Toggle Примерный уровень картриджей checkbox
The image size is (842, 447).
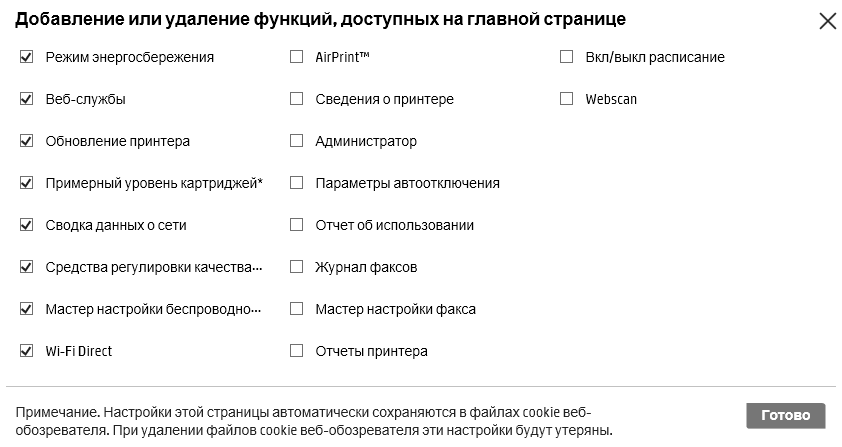click(27, 183)
